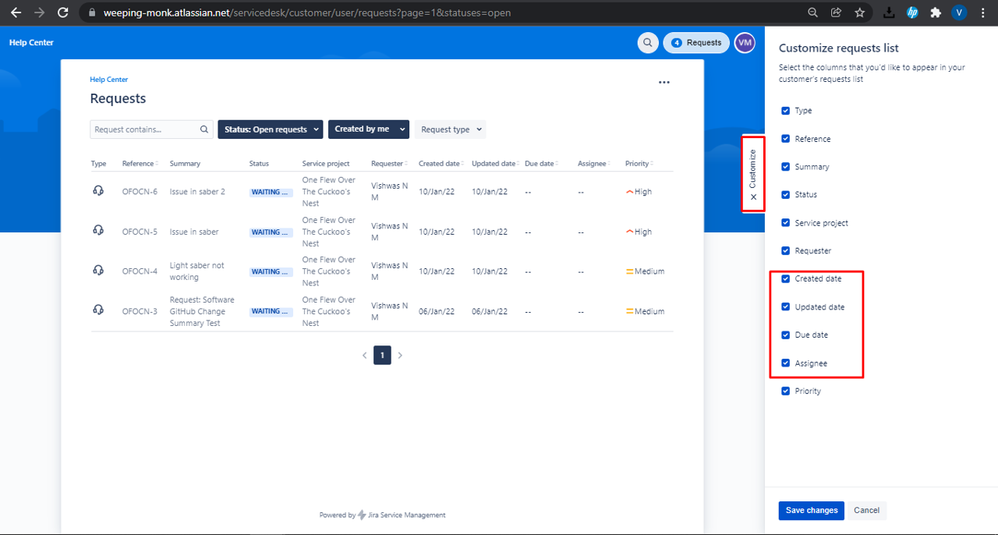The image size is (998, 535).
Task: Click the type icon for OFOCN-4
Action: point(98,270)
